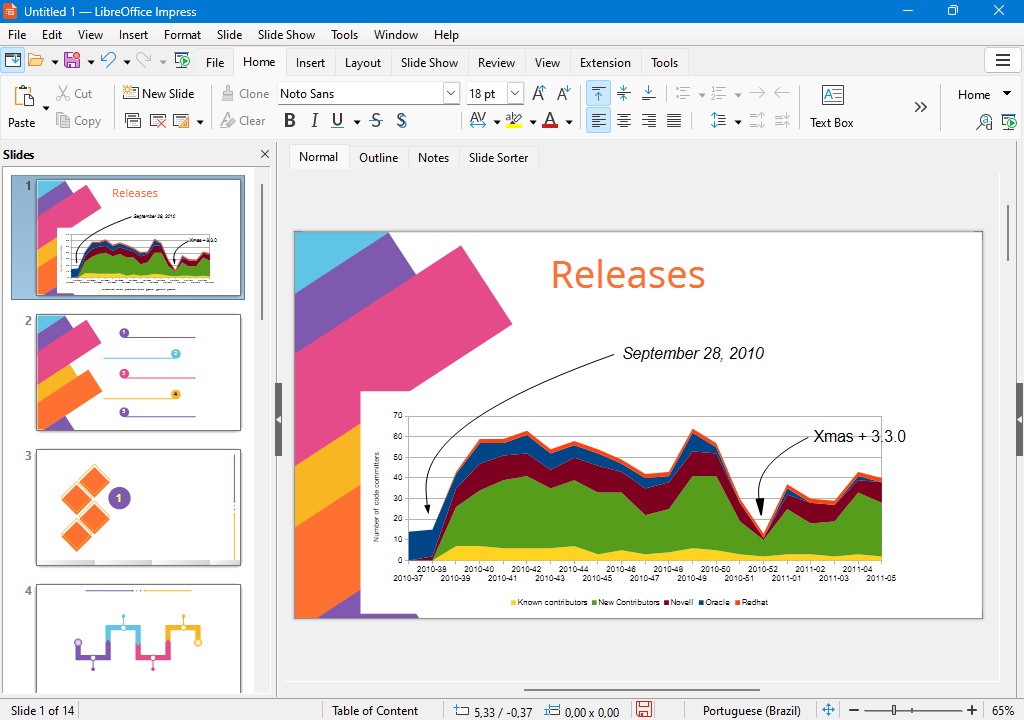Expand the font size dropdown list
The width and height of the screenshot is (1024, 720).
coord(515,93)
